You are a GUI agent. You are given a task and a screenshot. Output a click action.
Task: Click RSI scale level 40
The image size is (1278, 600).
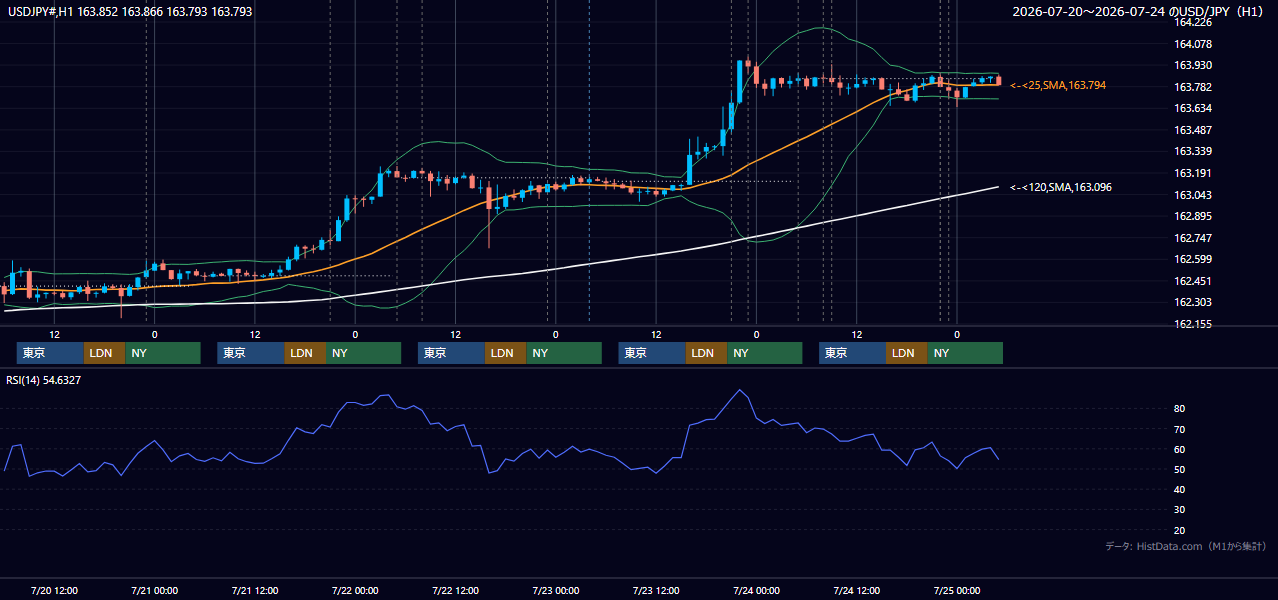pos(1180,489)
